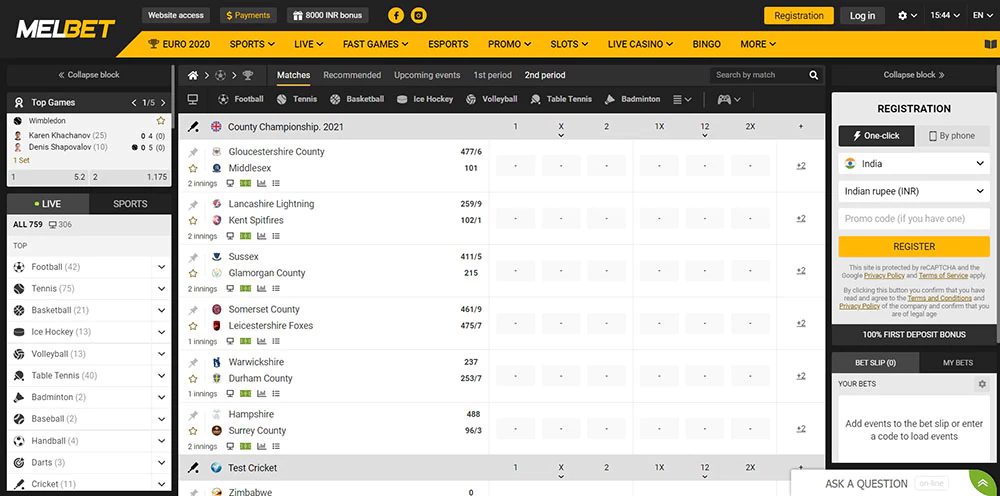Click Karen Khachanov odds 5.2
This screenshot has height=496, width=1000.
pos(48,177)
